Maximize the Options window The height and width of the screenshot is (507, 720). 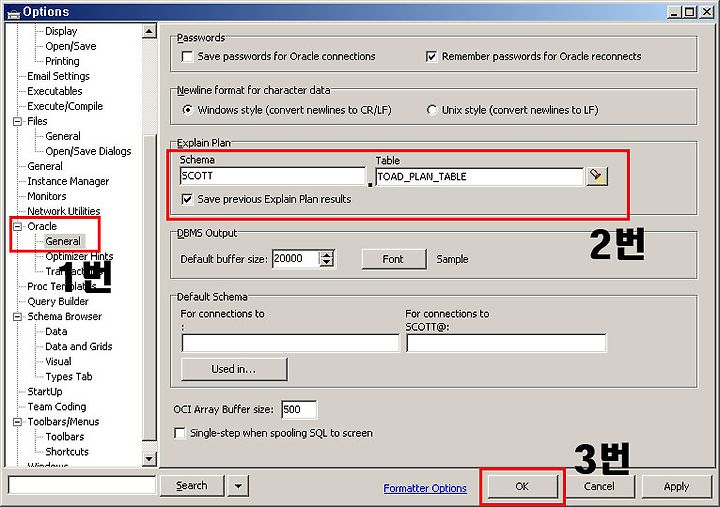pos(690,12)
